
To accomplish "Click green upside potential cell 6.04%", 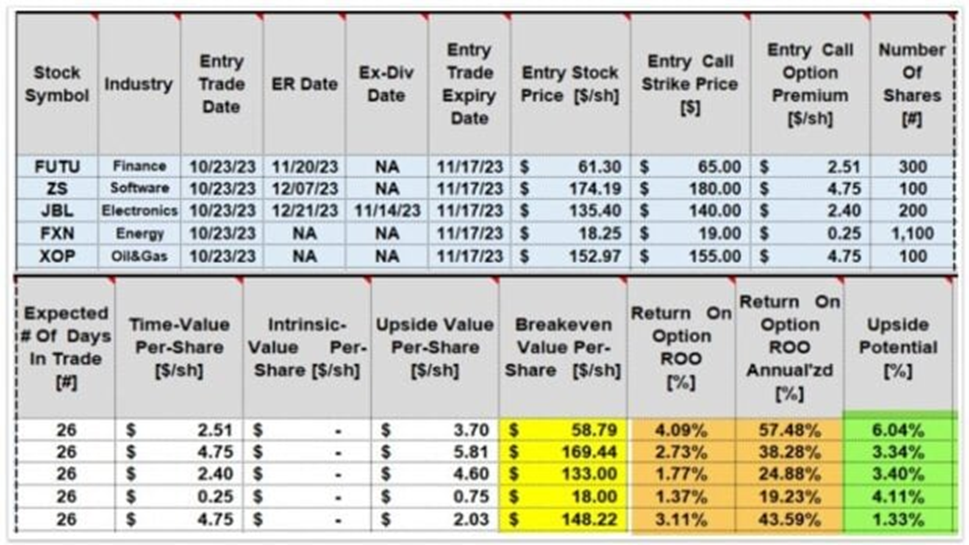I will click(898, 430).
